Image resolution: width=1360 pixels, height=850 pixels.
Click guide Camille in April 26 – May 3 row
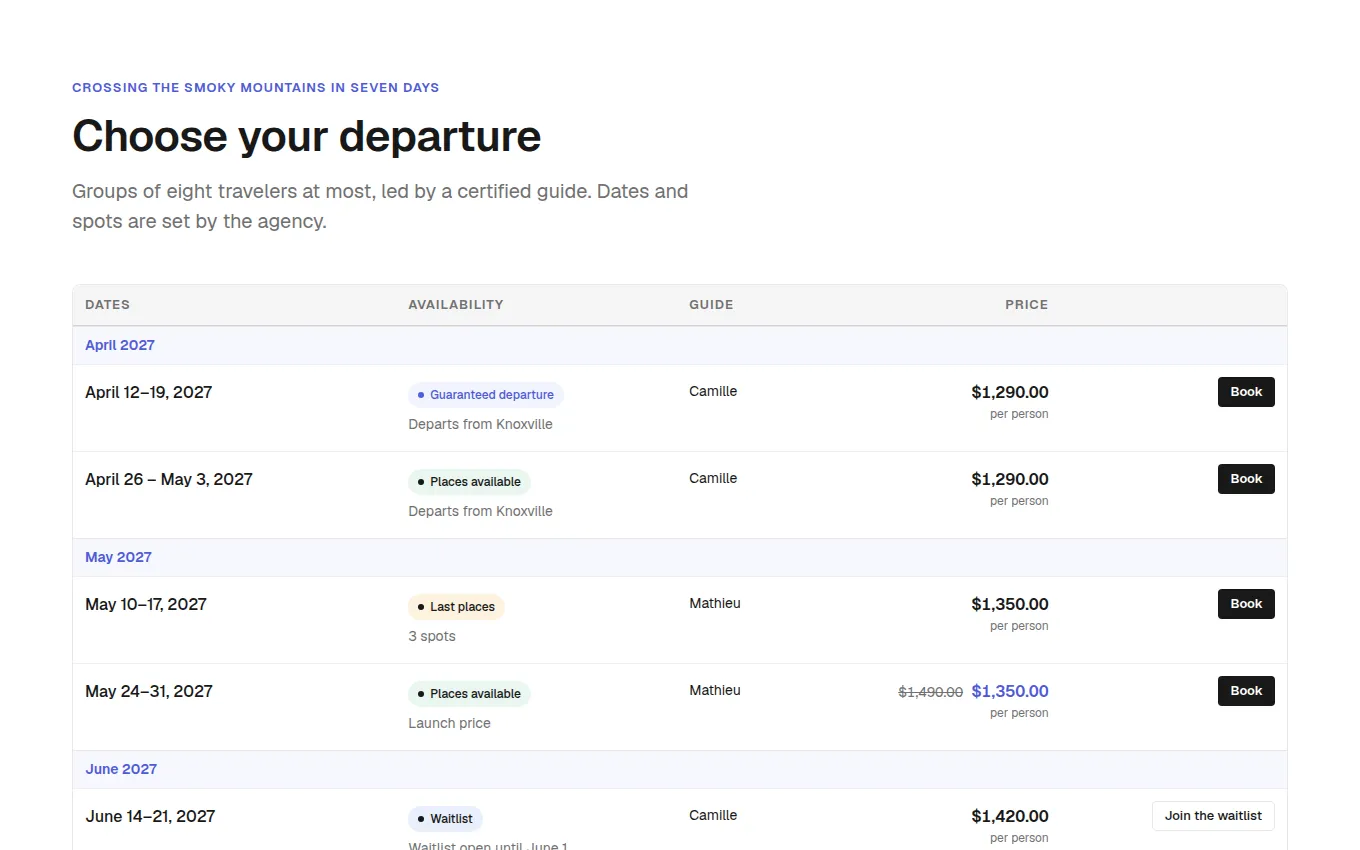(x=713, y=478)
